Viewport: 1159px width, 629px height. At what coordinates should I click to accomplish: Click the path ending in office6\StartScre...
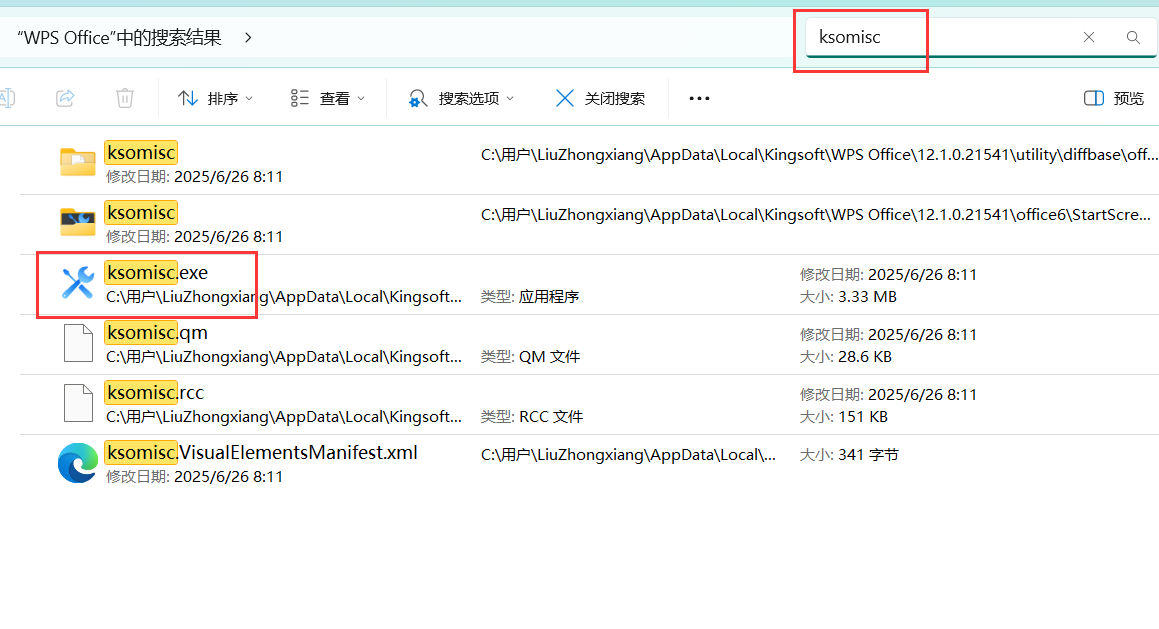point(816,214)
